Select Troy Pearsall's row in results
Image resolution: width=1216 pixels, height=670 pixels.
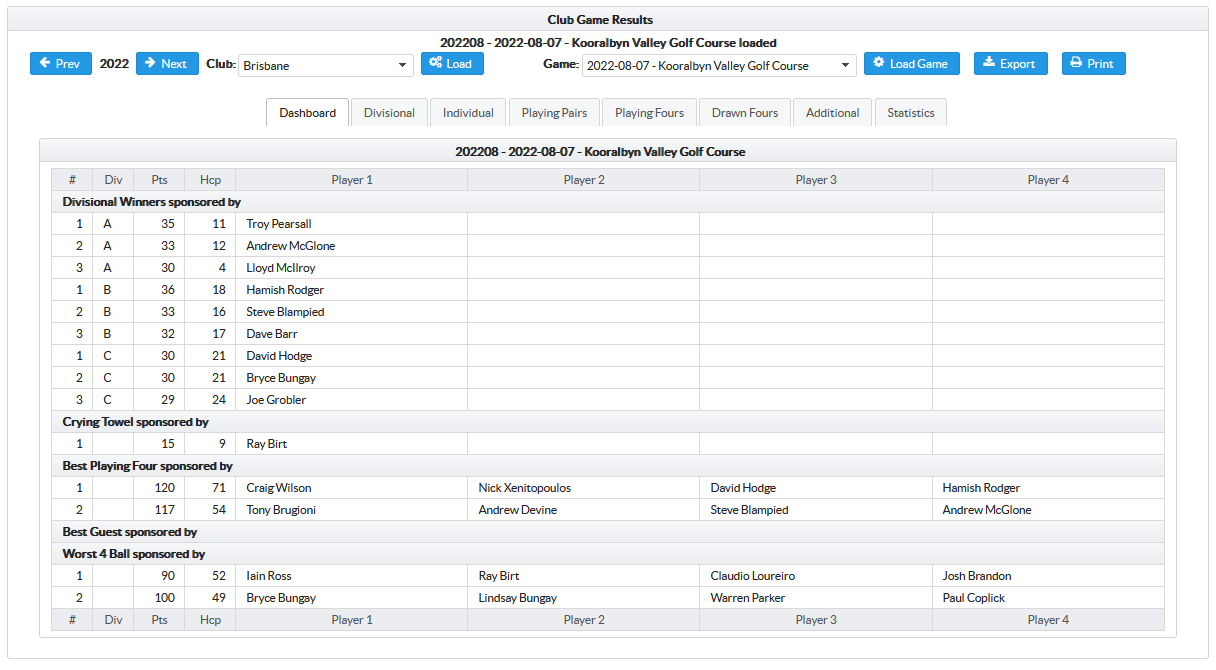(279, 224)
